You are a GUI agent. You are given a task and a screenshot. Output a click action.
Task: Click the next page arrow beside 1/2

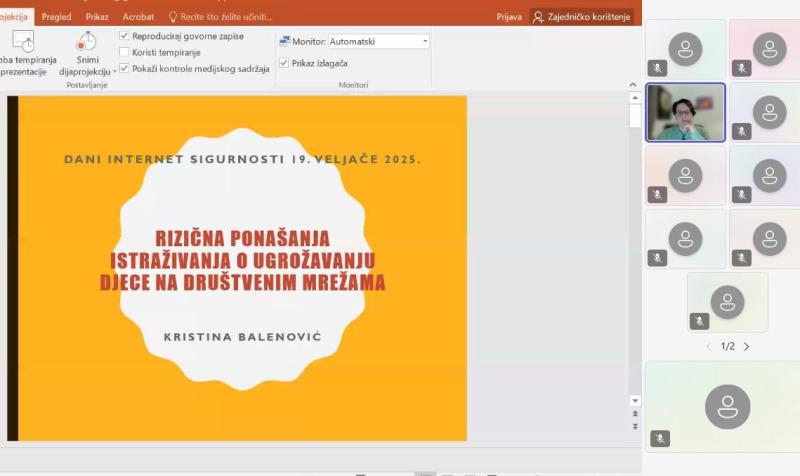pyautogui.click(x=746, y=347)
